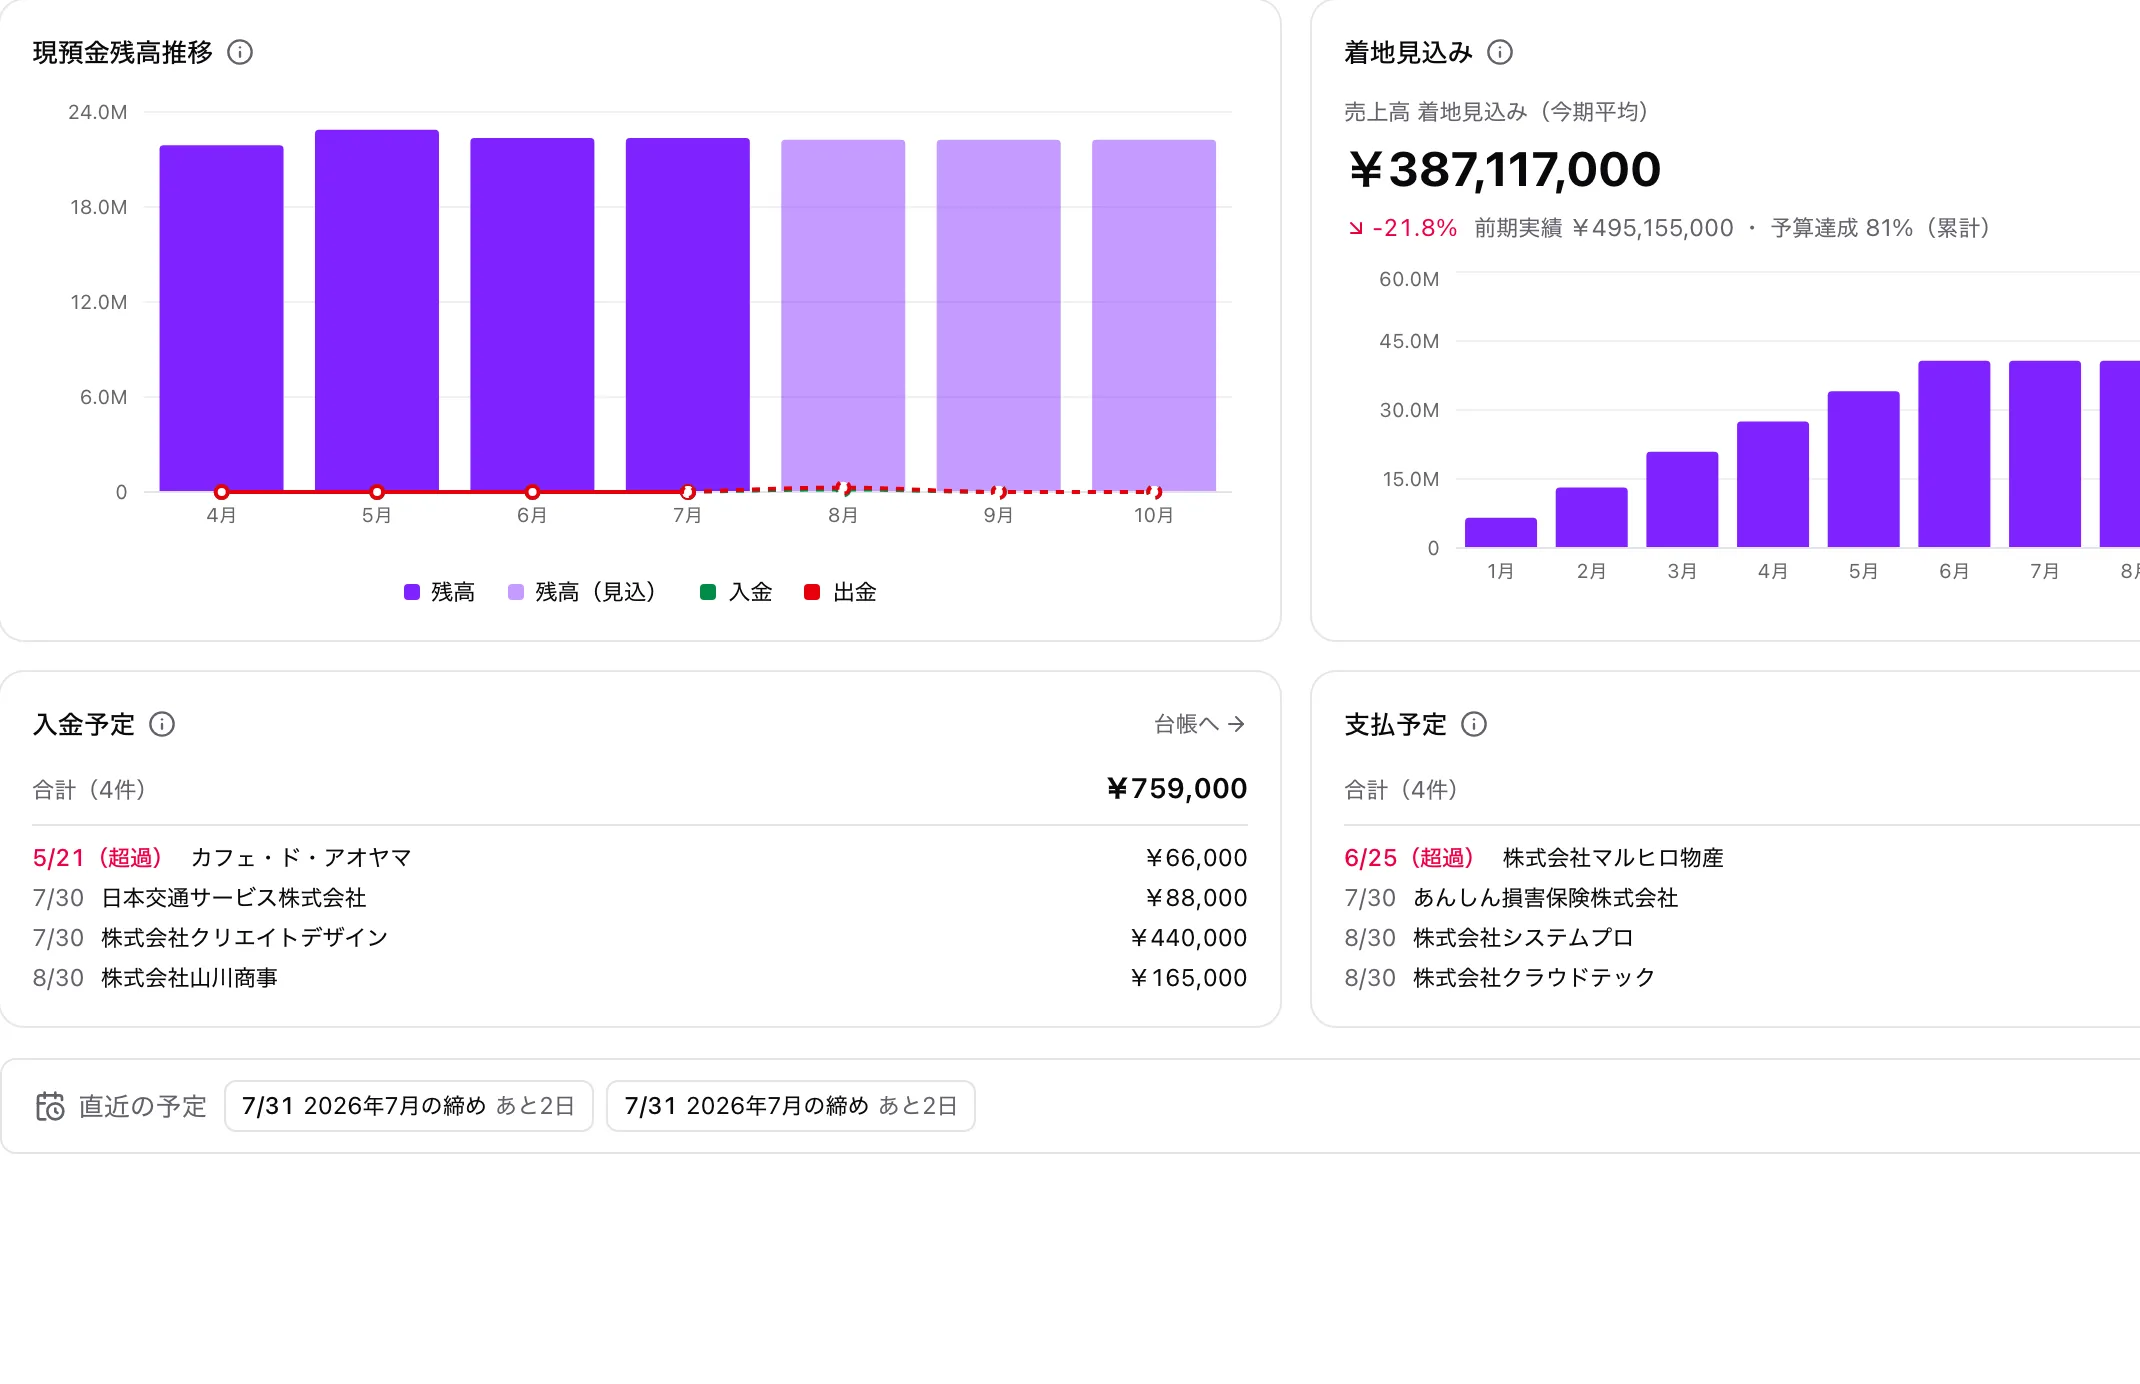Screen dimensions: 2140x1384
Task: Select 株式会社クラウドテック payment row
Action: coord(1742,978)
